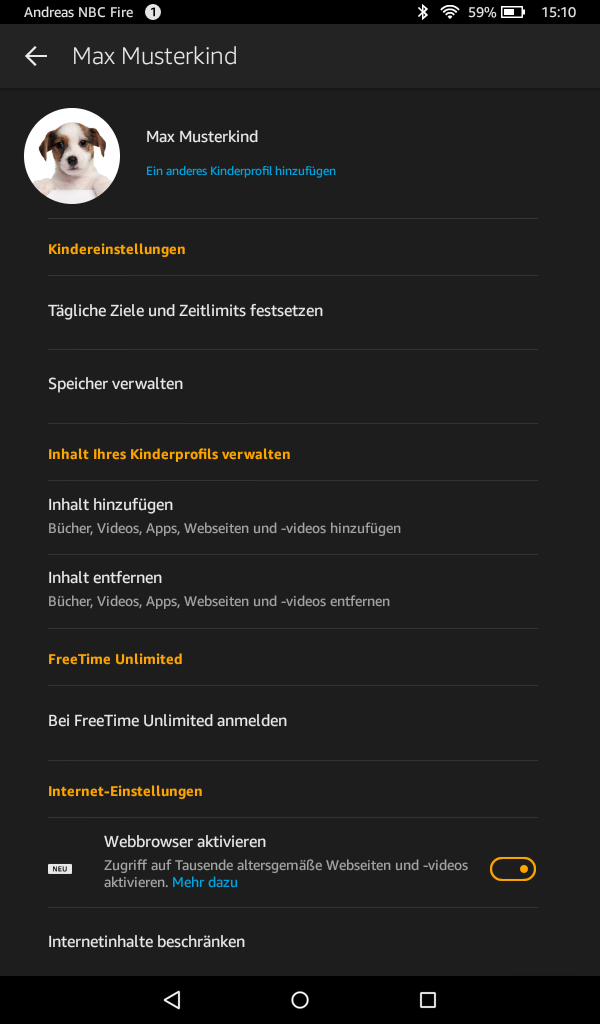600x1024 pixels.
Task: Tap the Wi-Fi status icon
Action: pos(449,12)
